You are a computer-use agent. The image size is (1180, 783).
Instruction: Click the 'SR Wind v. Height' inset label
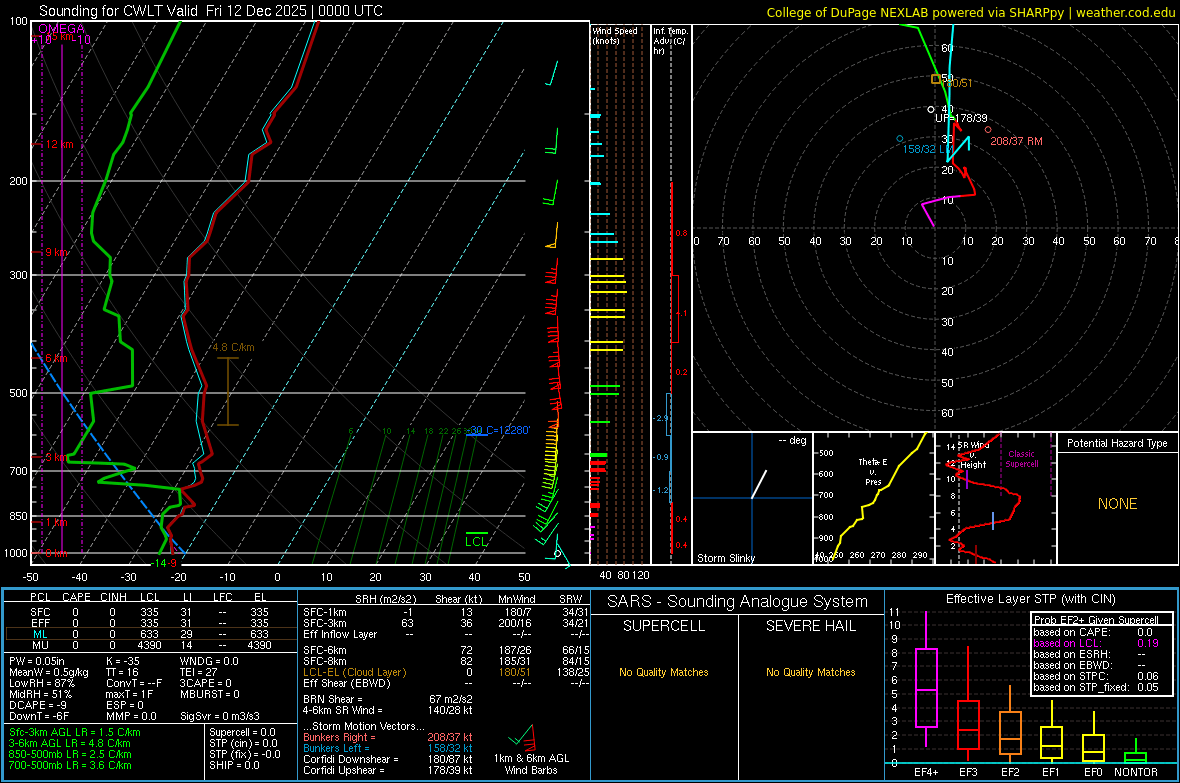coord(974,455)
